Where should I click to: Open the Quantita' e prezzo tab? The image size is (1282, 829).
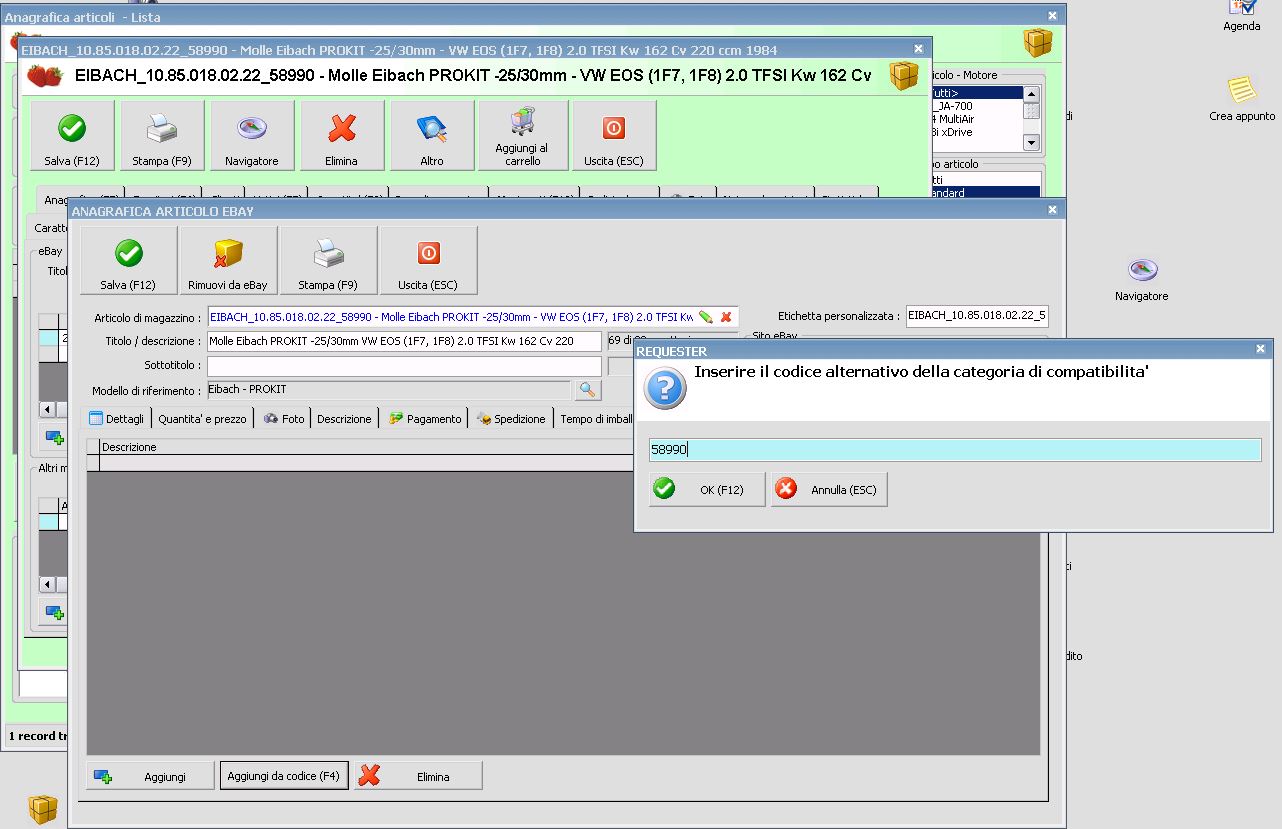click(x=202, y=419)
